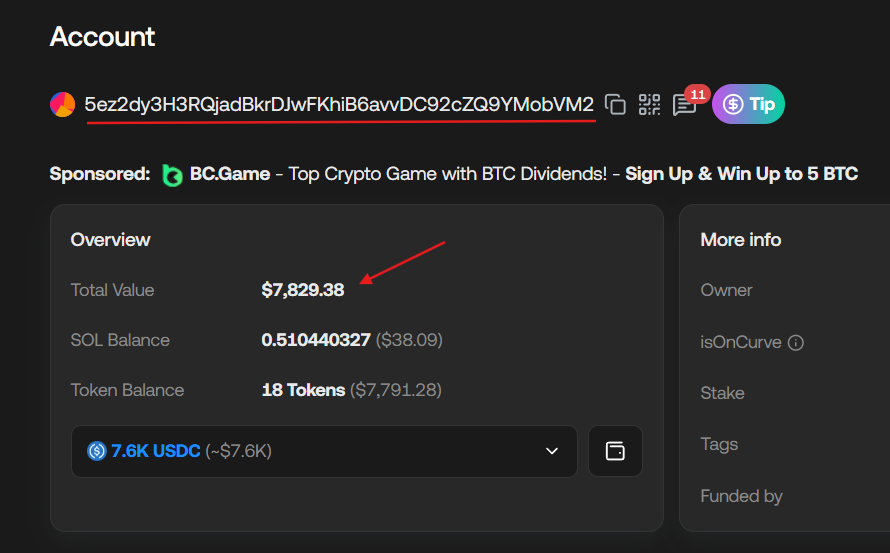Screen dimensions: 890x553
Task: Click the More info heading
Action: (x=741, y=240)
